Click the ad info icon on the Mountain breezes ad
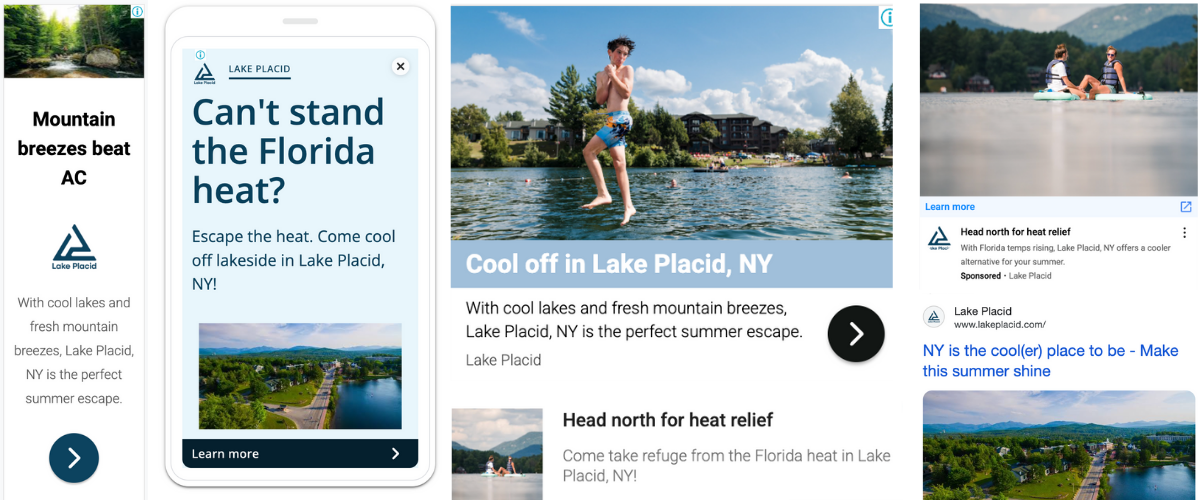The image size is (1200, 500). pyautogui.click(x=137, y=12)
